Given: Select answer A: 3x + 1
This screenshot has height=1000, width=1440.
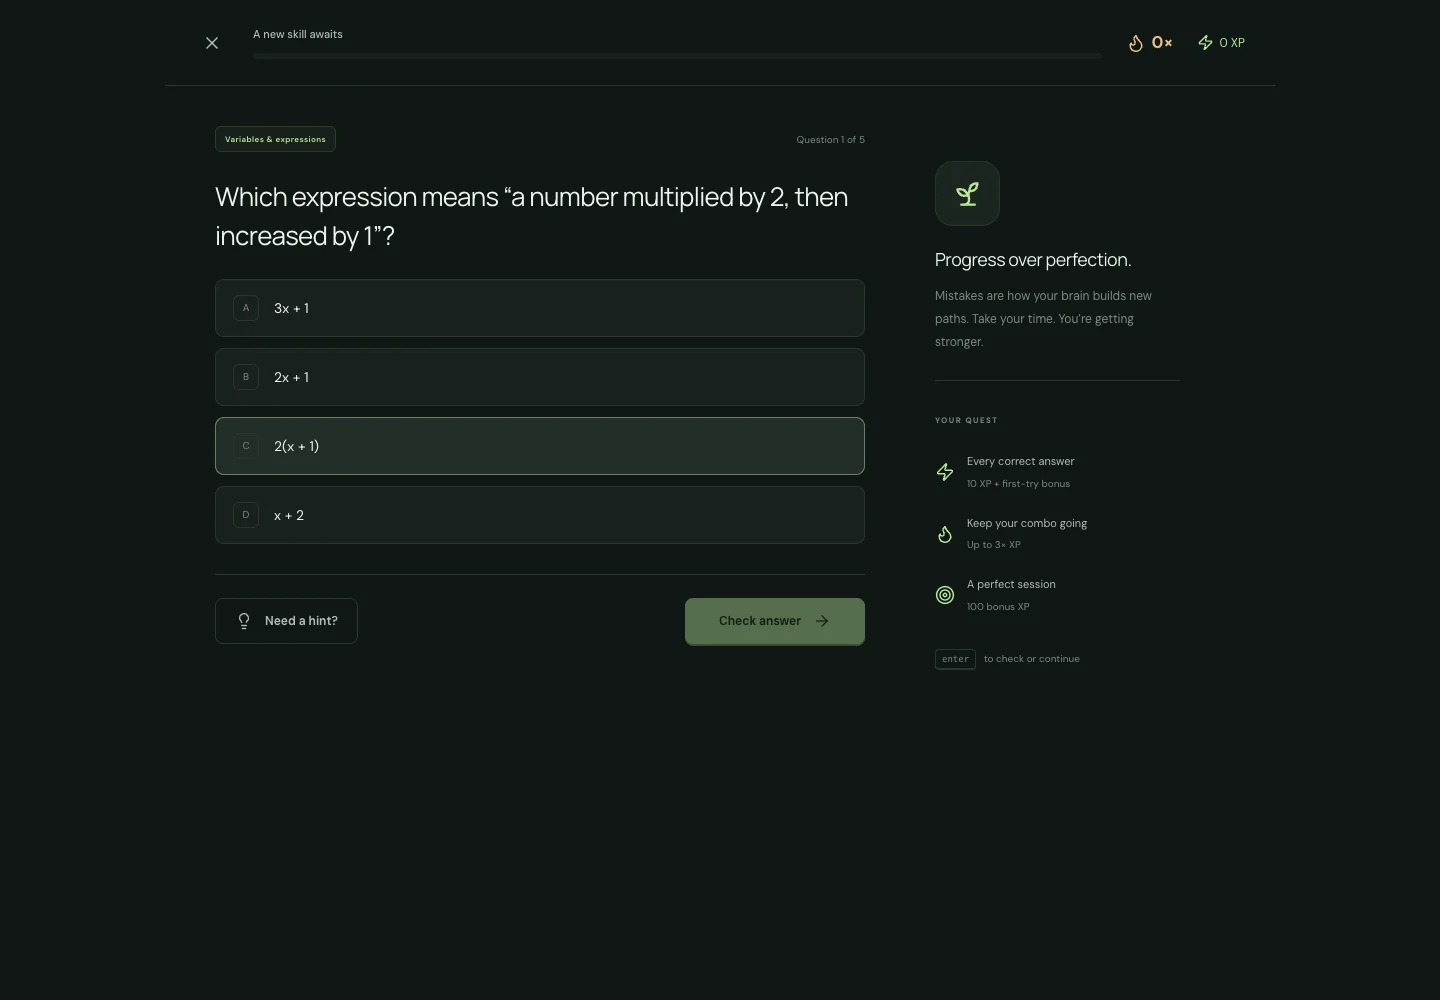Looking at the screenshot, I should pyautogui.click(x=540, y=308).
